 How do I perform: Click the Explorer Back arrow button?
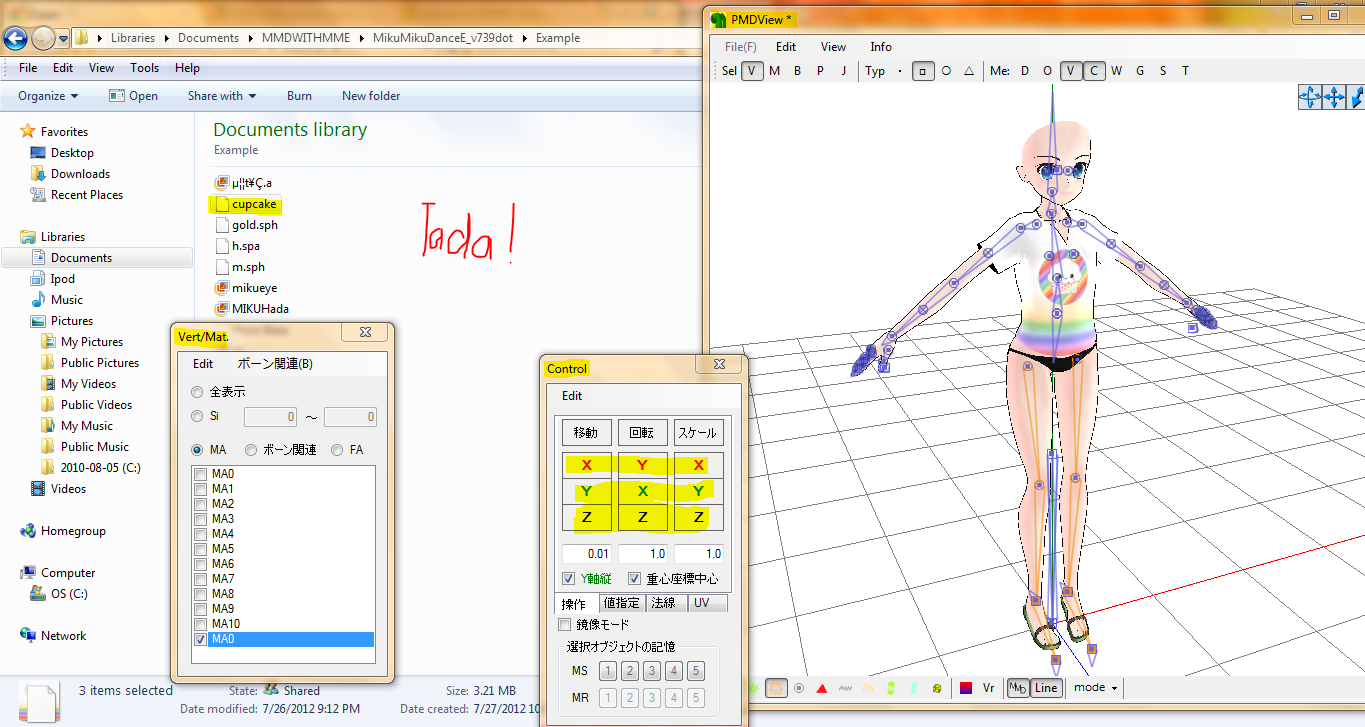[x=16, y=38]
